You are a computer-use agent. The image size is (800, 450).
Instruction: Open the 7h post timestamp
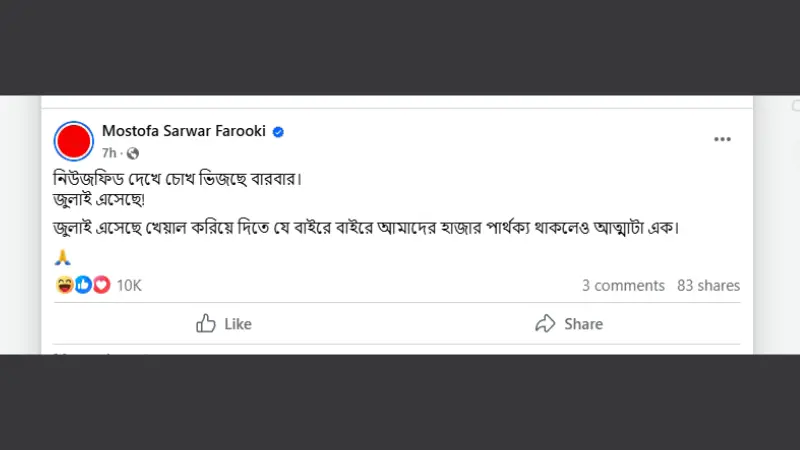click(x=109, y=153)
